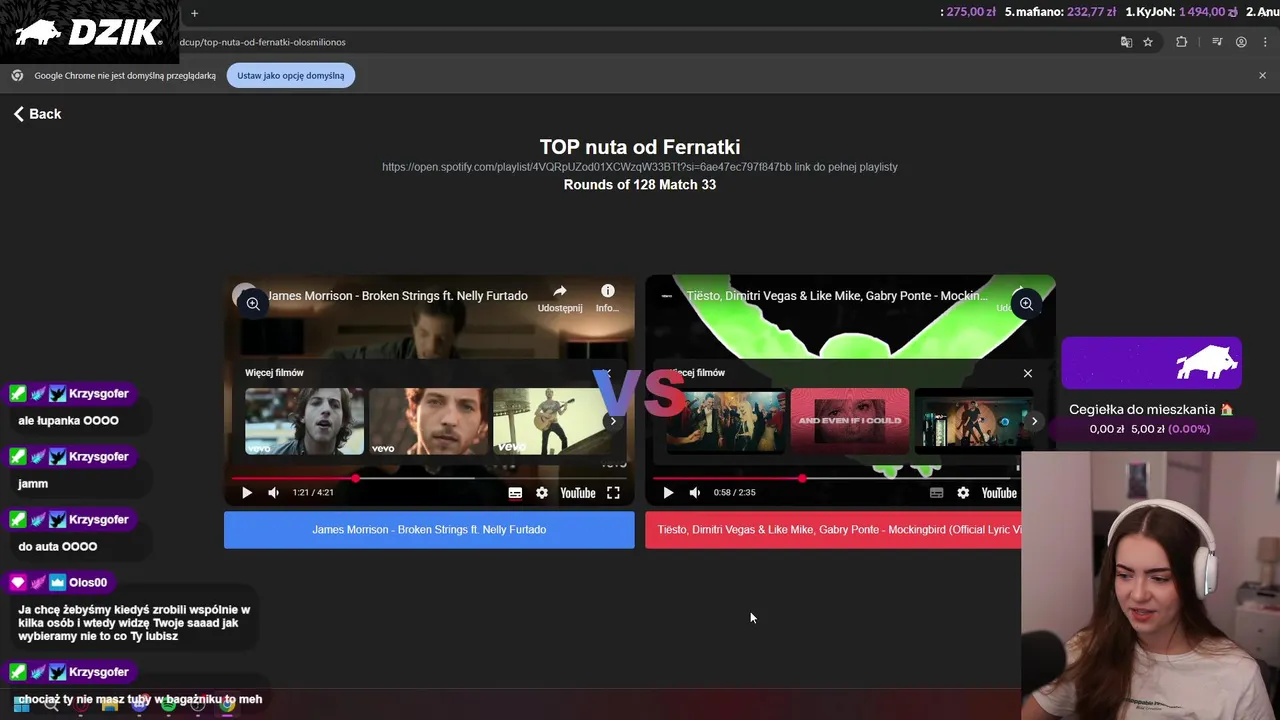Open new browser tab with plus

click(x=194, y=13)
